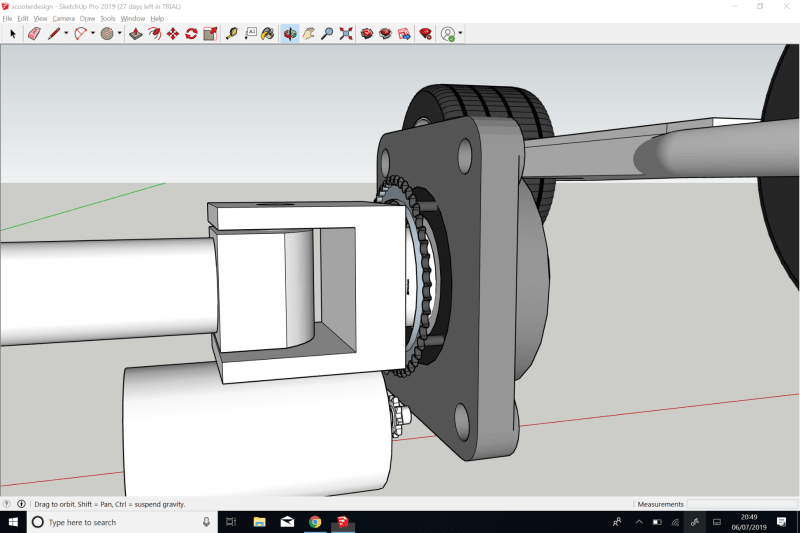800x533 pixels.
Task: Click the Wi-Fi network tray icon
Action: tap(676, 522)
